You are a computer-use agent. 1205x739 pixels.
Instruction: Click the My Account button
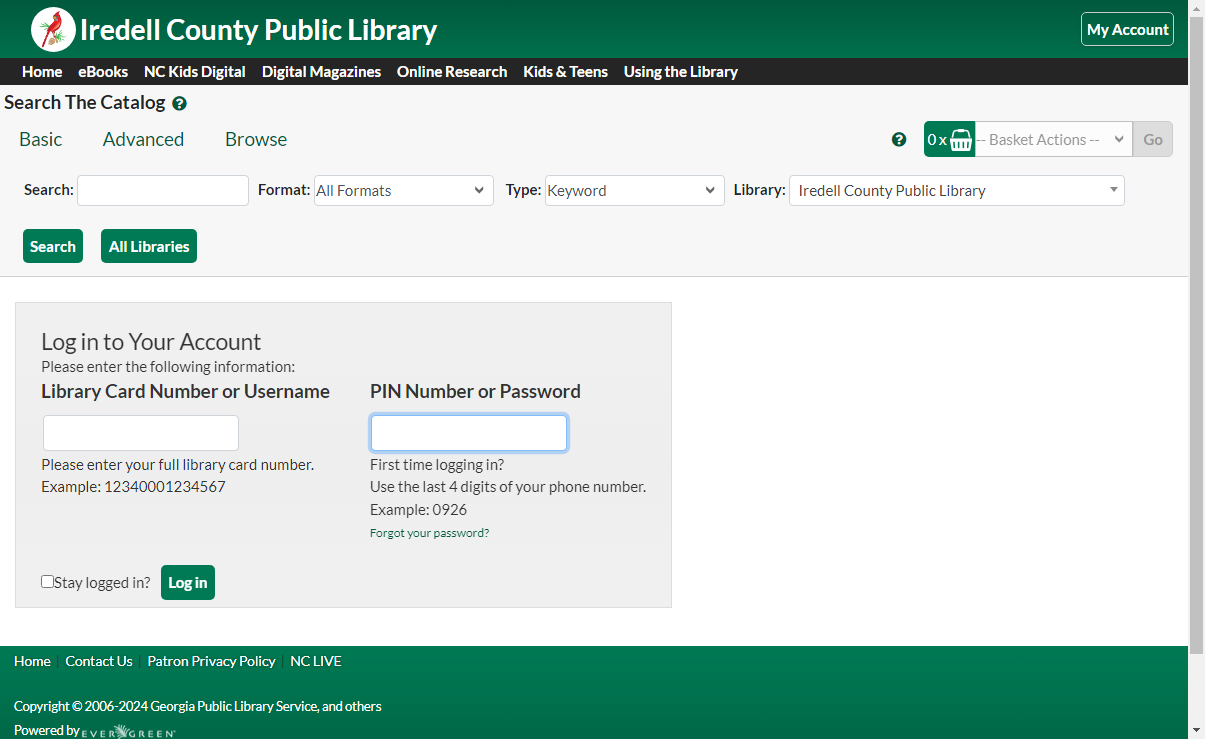coord(1127,29)
